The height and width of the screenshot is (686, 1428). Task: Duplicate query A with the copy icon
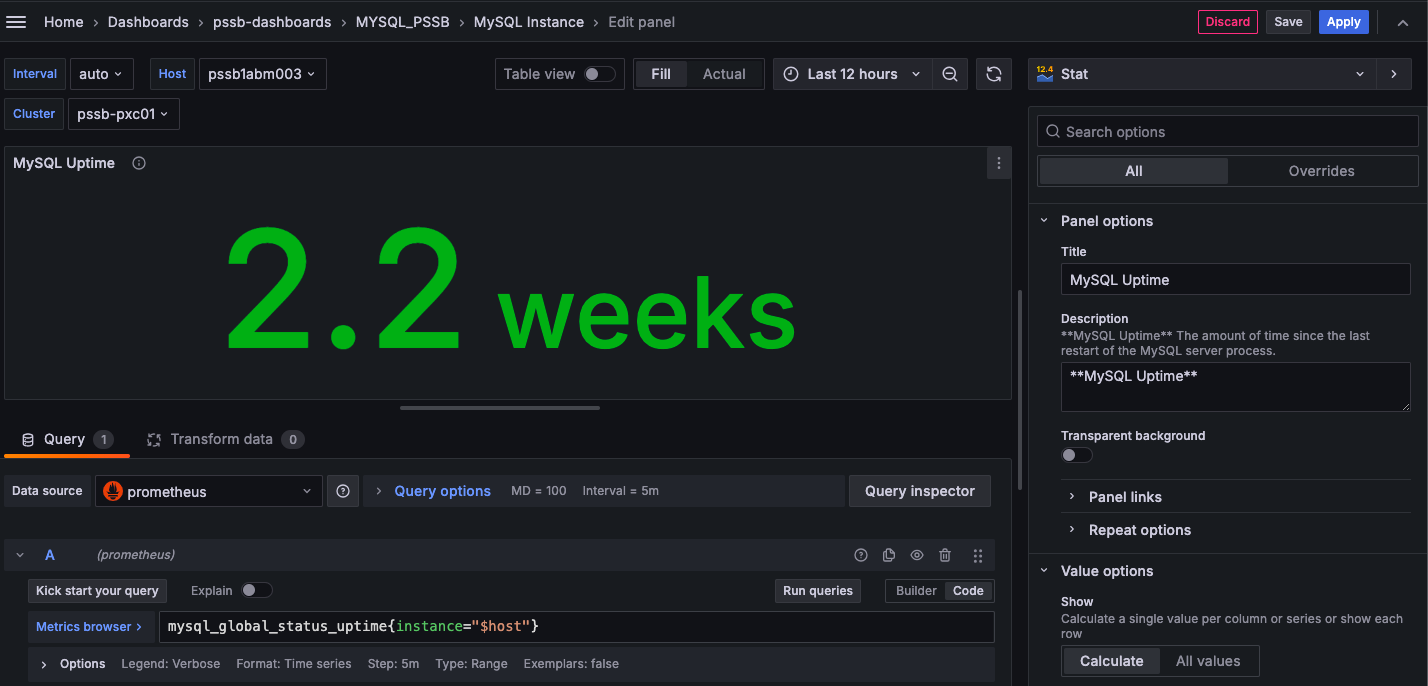pos(889,555)
